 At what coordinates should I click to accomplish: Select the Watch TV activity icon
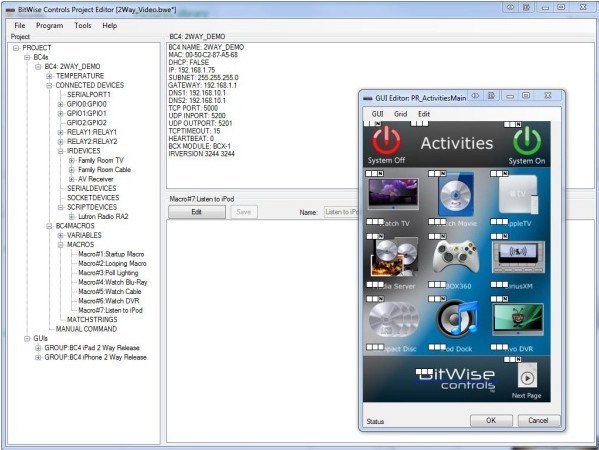coord(393,195)
